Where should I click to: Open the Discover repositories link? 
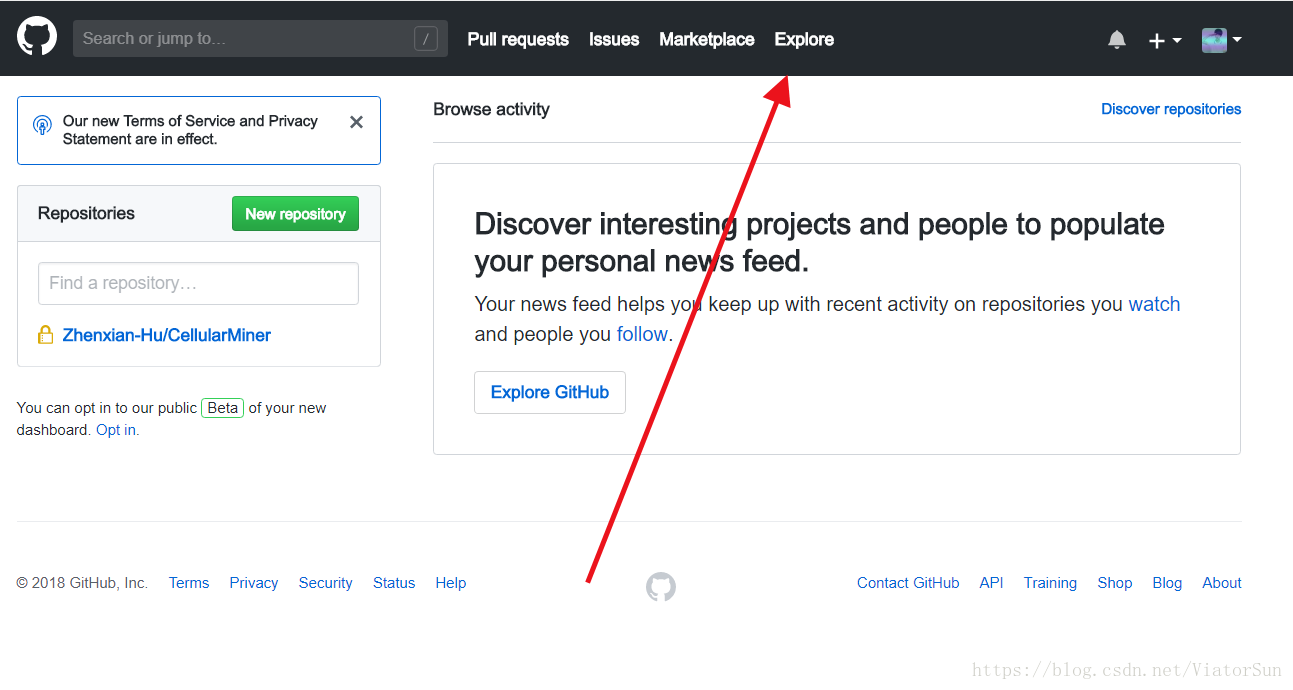[x=1171, y=109]
